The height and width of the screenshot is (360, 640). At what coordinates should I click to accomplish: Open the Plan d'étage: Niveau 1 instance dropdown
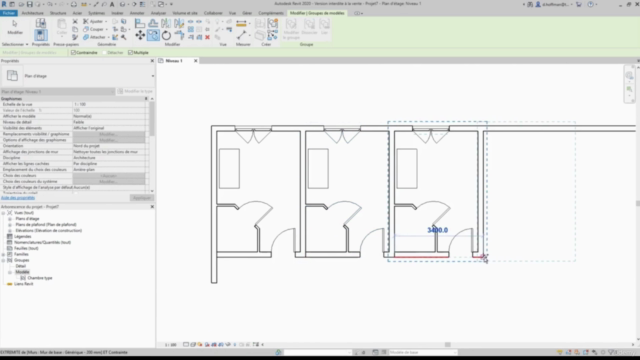58,91
